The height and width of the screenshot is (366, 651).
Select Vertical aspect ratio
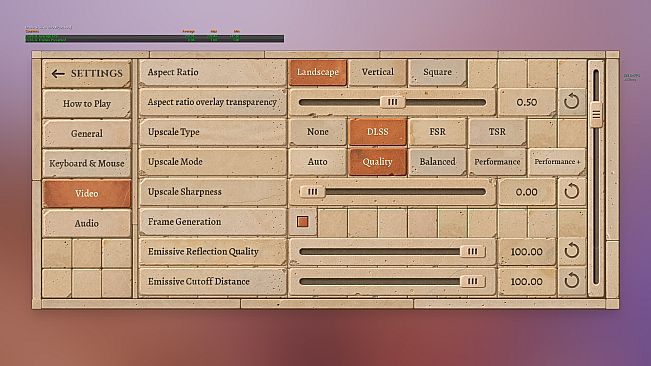coord(377,72)
